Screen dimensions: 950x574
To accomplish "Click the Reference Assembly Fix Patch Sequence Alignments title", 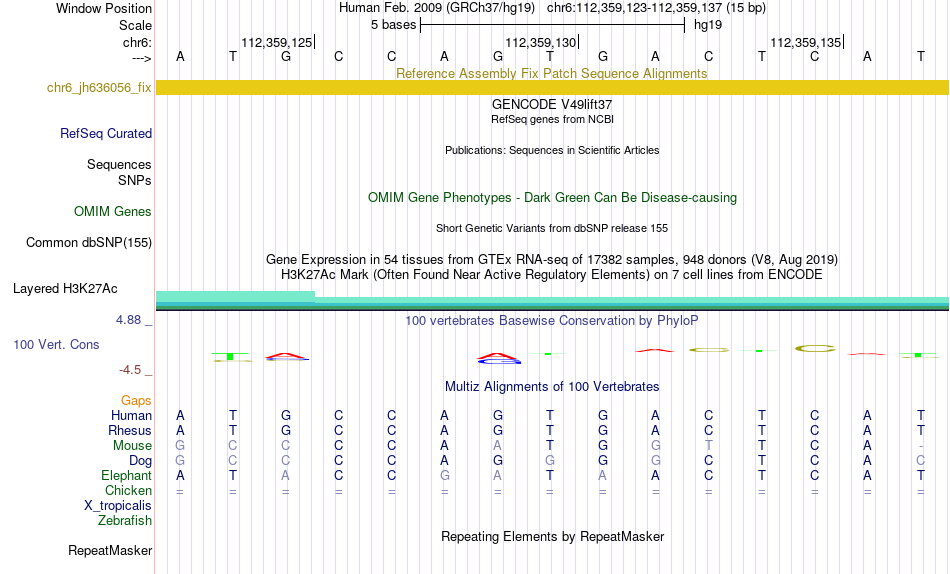I will click(551, 73).
